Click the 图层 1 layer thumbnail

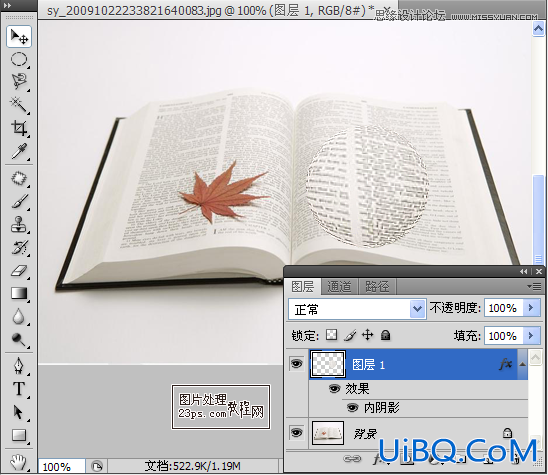pos(327,364)
